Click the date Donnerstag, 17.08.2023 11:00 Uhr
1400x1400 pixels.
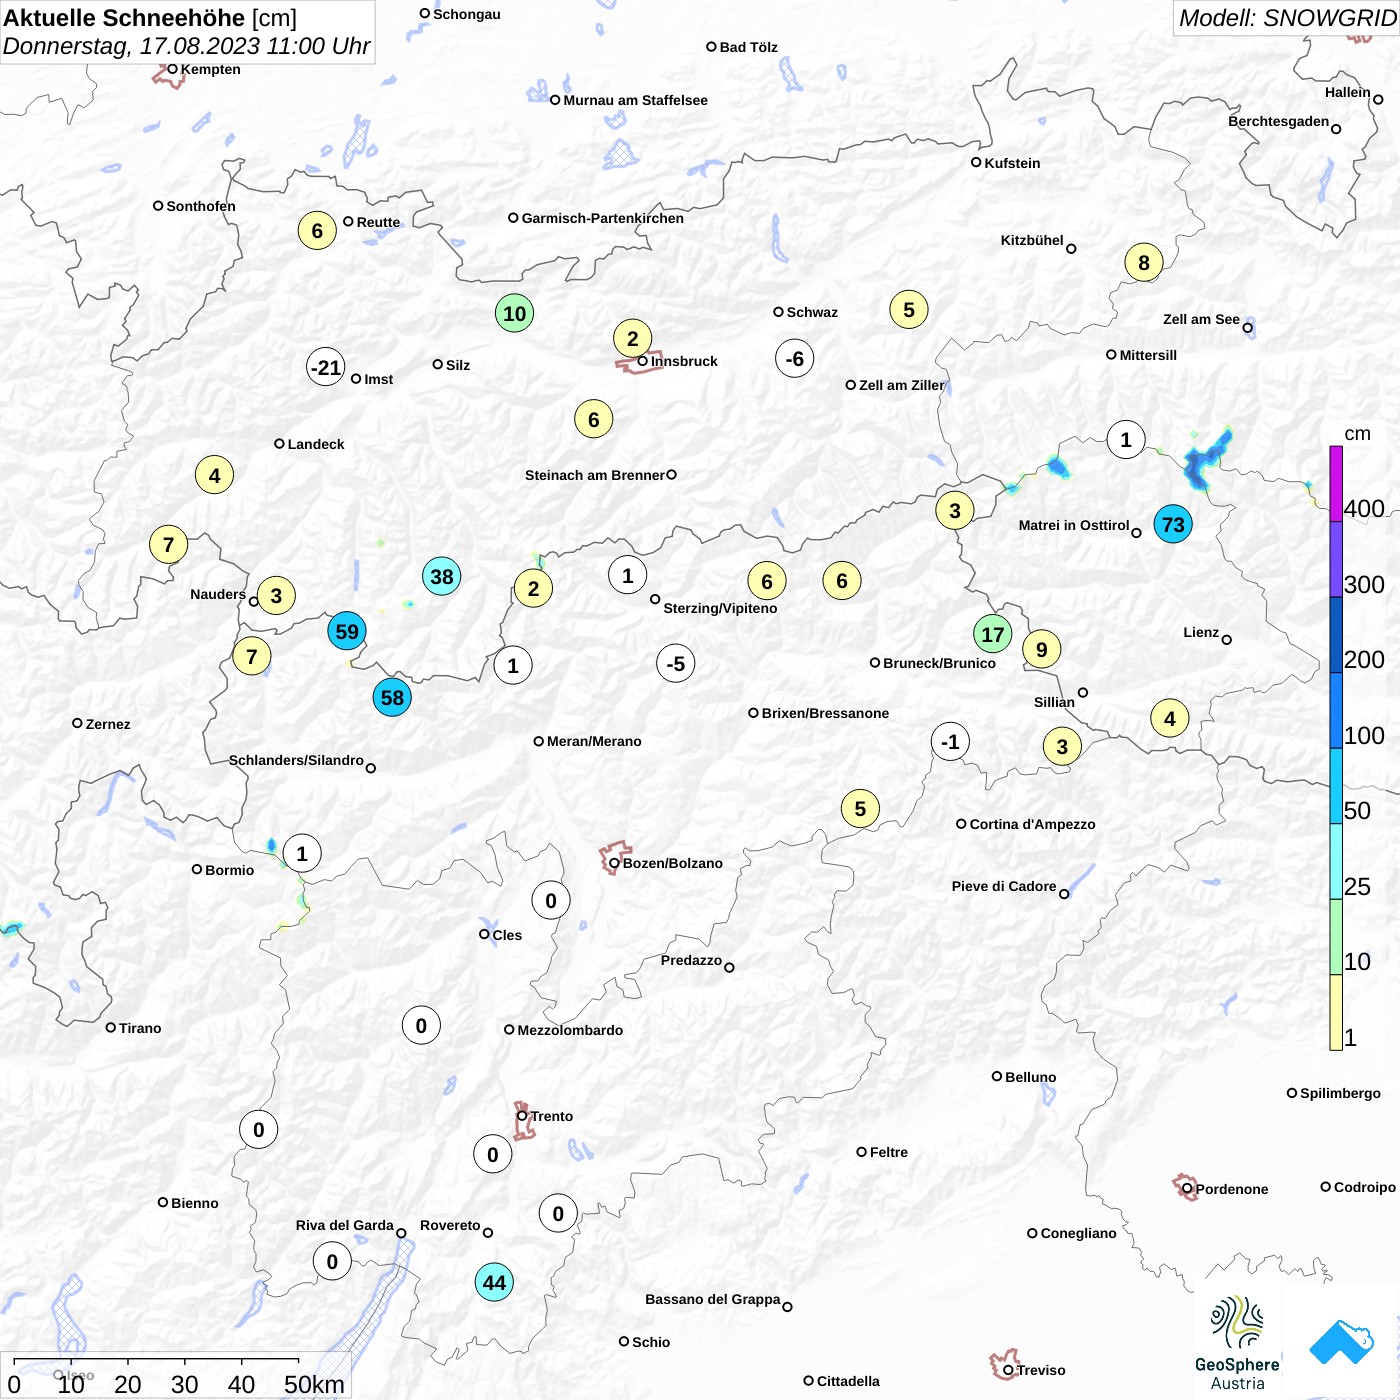(187, 46)
